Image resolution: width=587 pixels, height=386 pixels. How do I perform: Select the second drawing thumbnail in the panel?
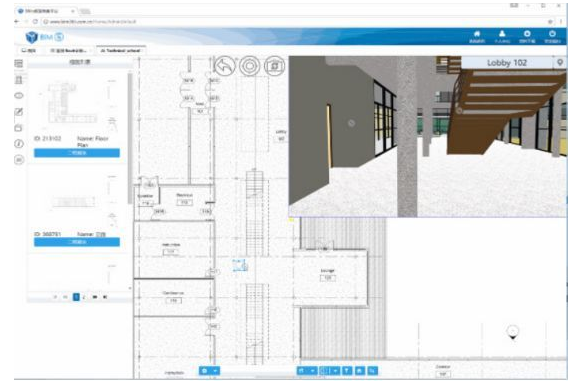coord(77,201)
